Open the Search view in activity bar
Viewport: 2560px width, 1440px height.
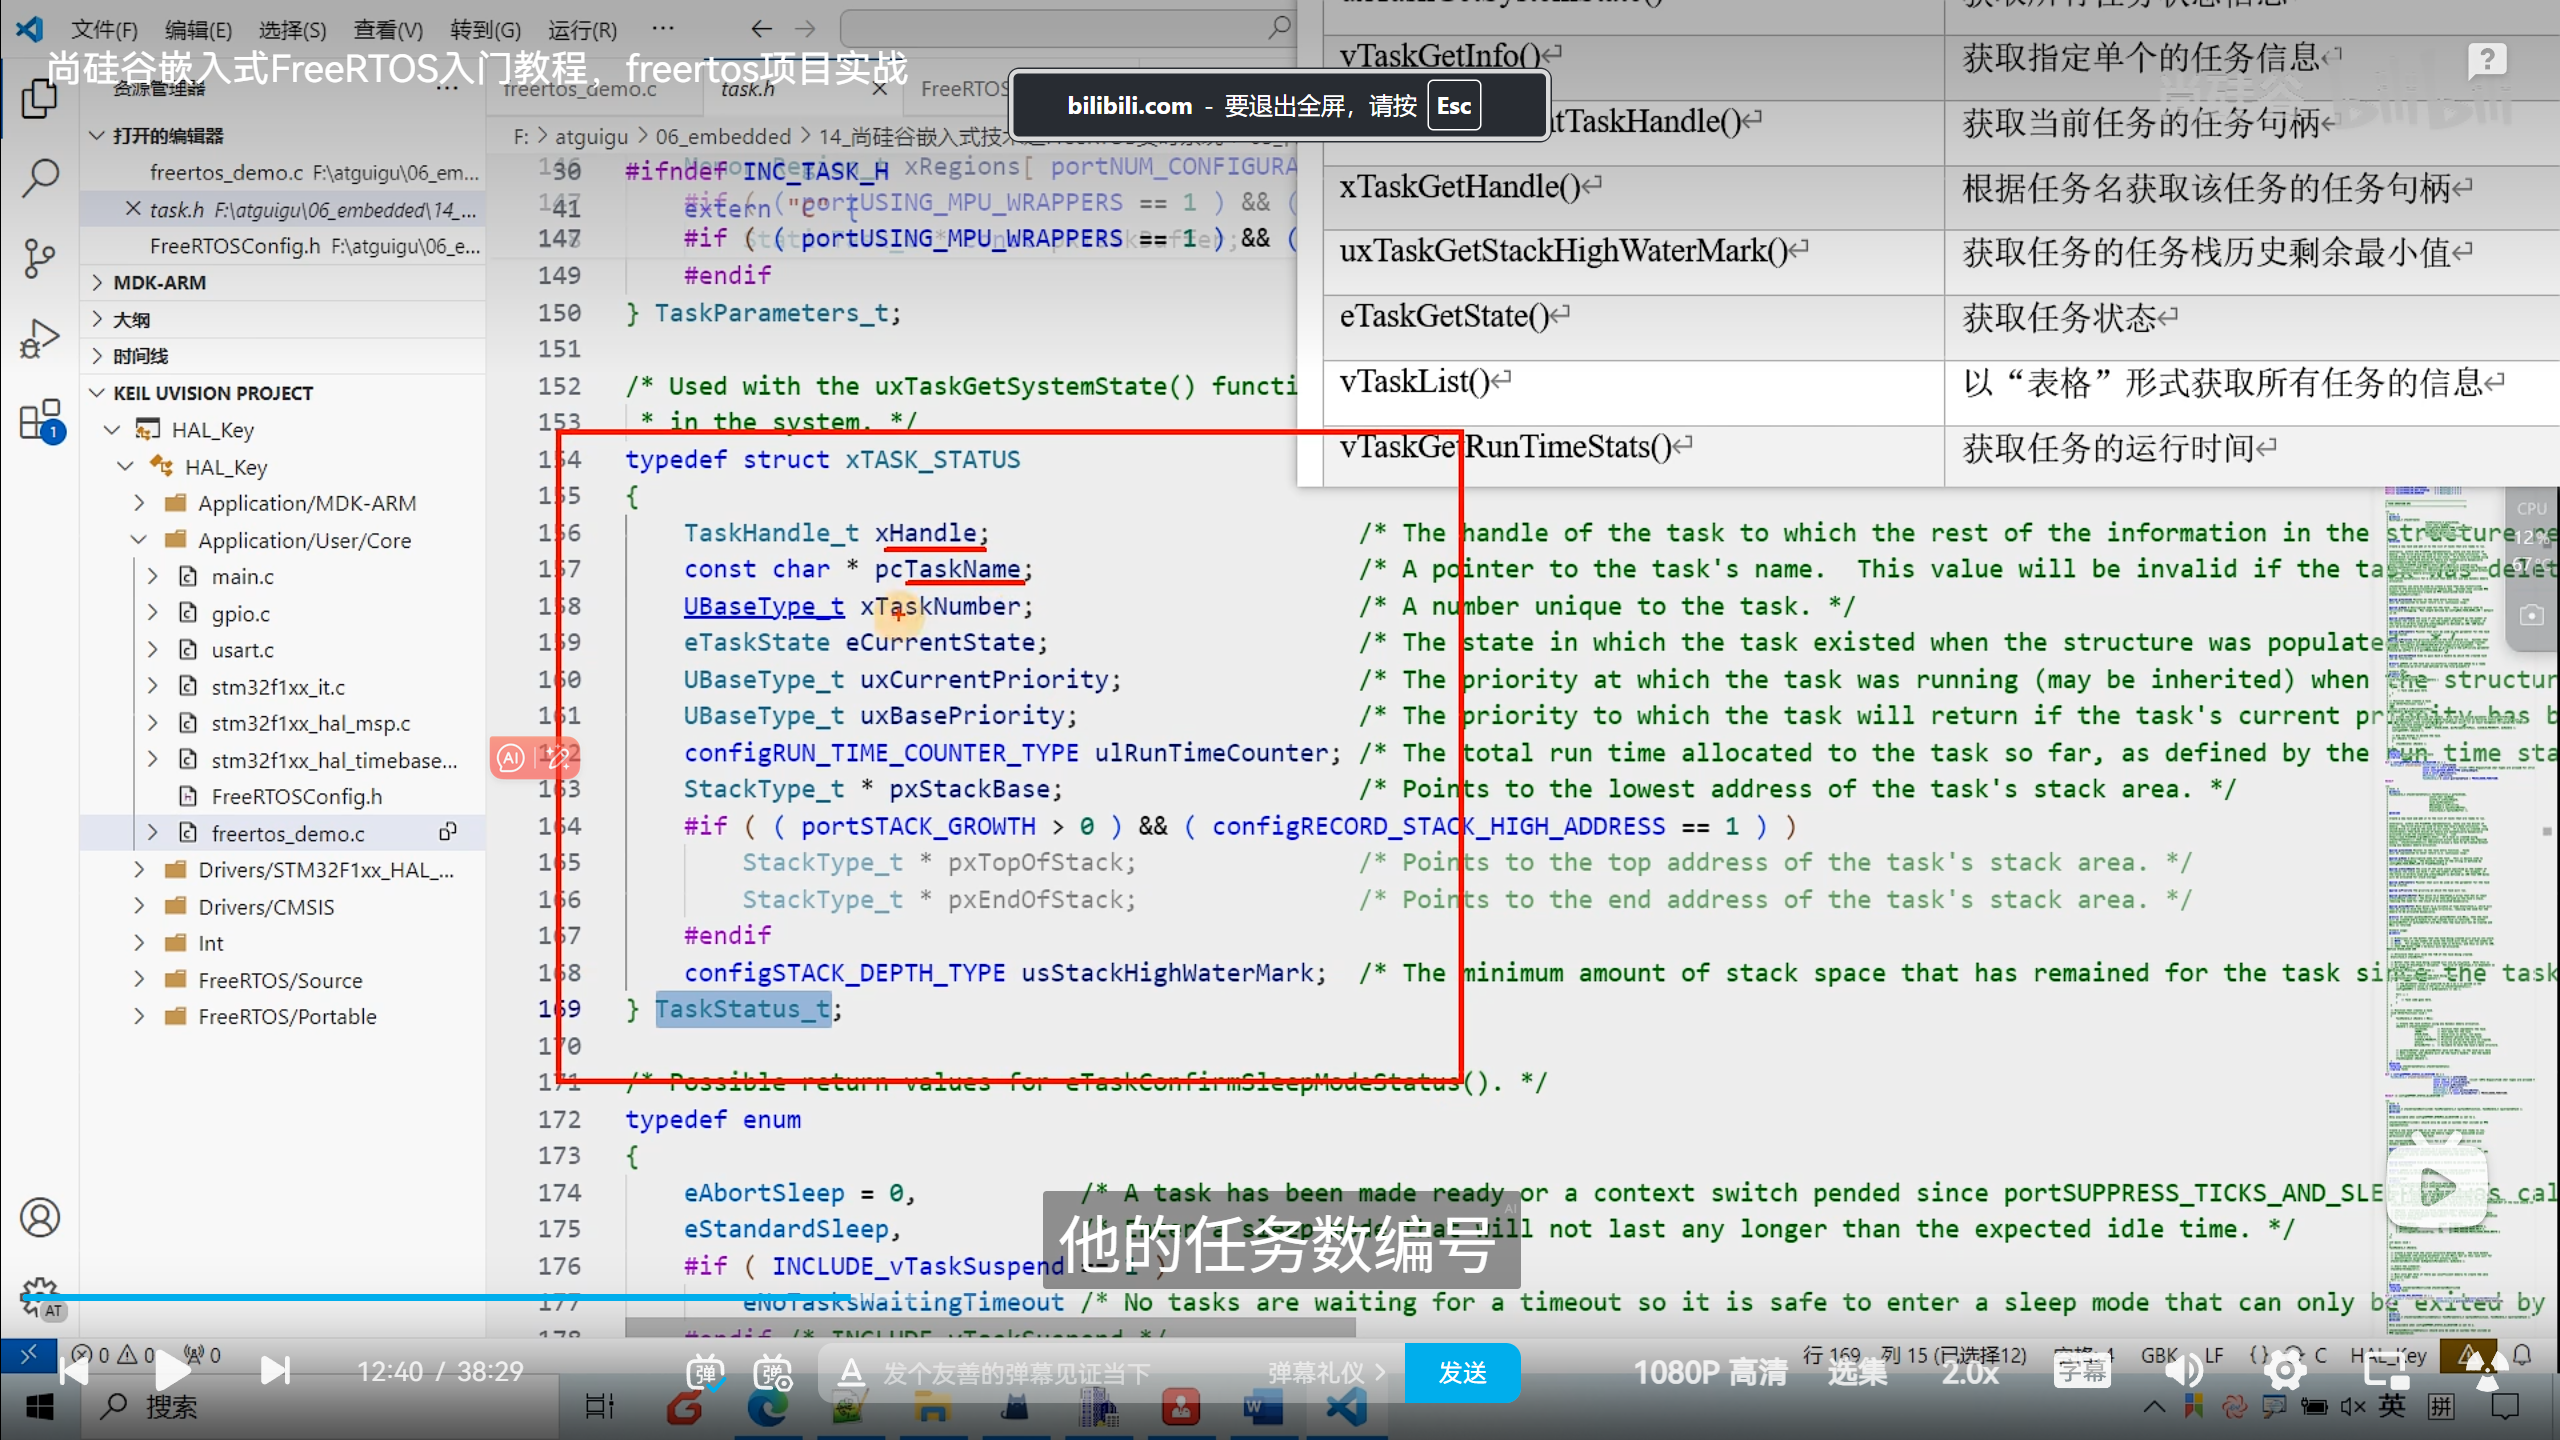tap(40, 178)
